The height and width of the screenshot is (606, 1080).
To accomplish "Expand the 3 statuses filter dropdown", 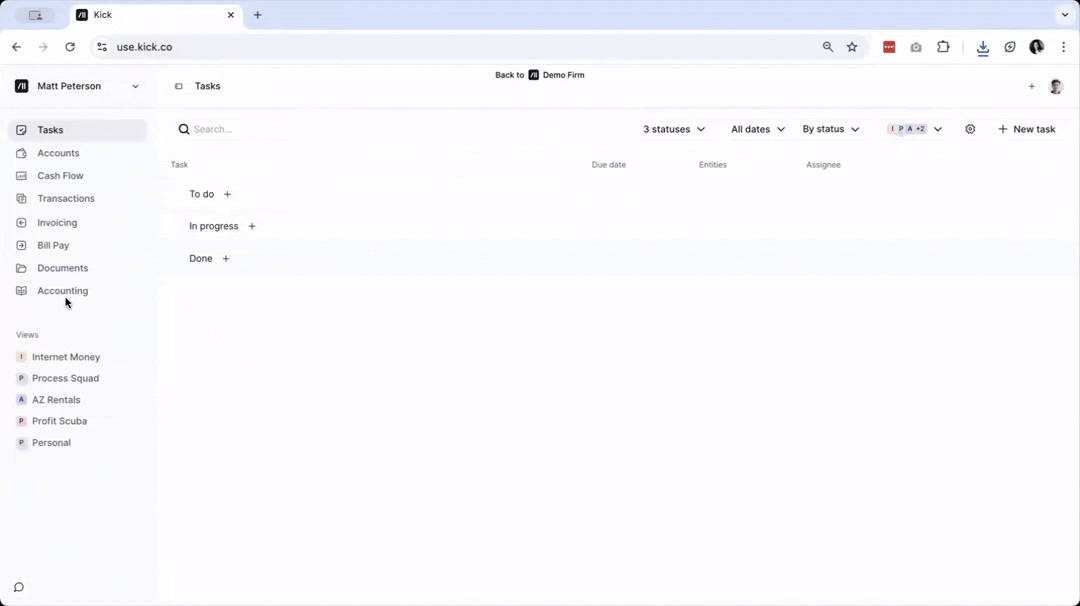I will (673, 129).
